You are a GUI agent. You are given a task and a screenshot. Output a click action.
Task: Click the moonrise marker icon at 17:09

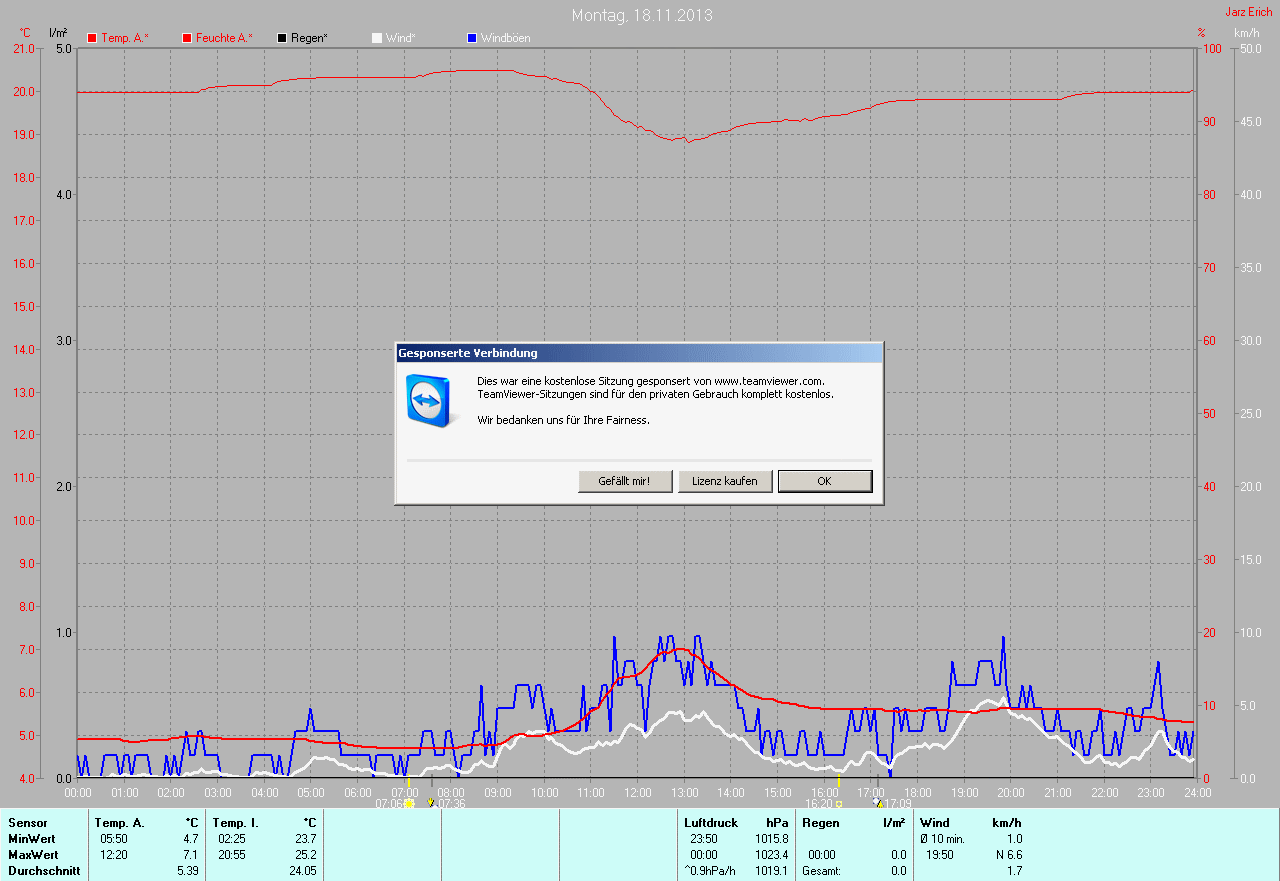click(879, 803)
